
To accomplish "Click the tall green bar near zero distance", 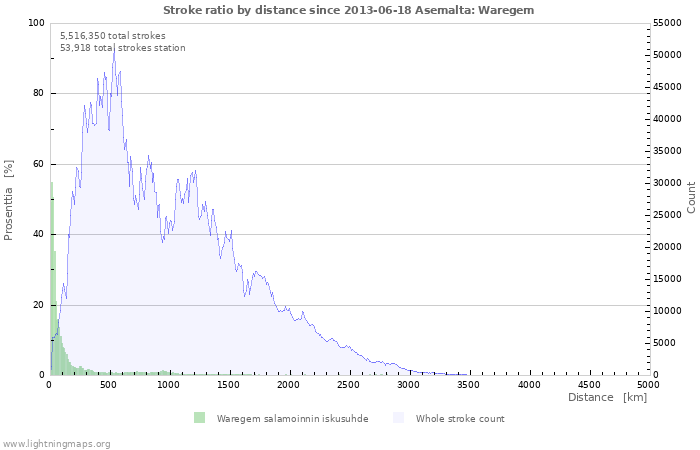I will [x=51, y=278].
